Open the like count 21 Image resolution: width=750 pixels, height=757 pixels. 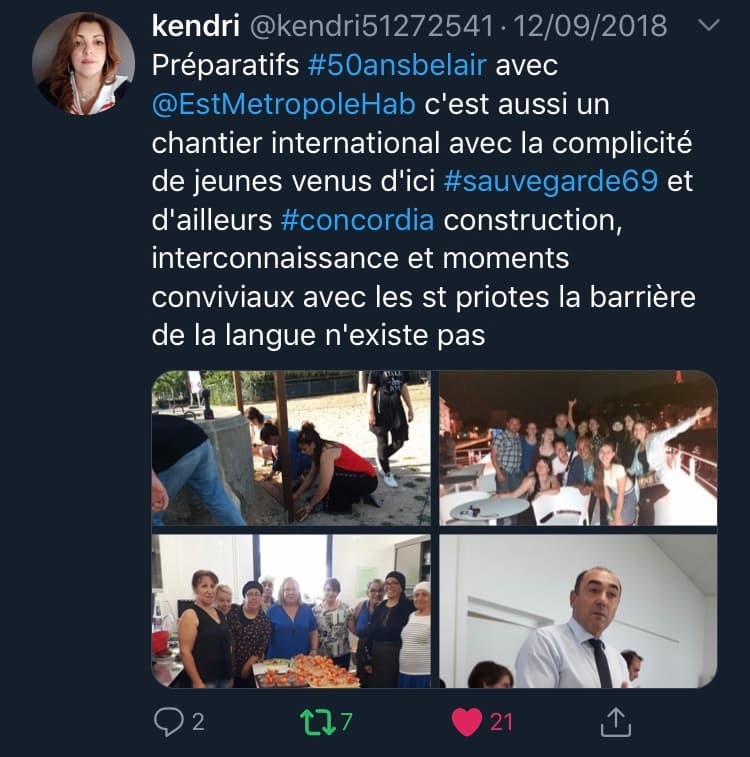coord(501,722)
